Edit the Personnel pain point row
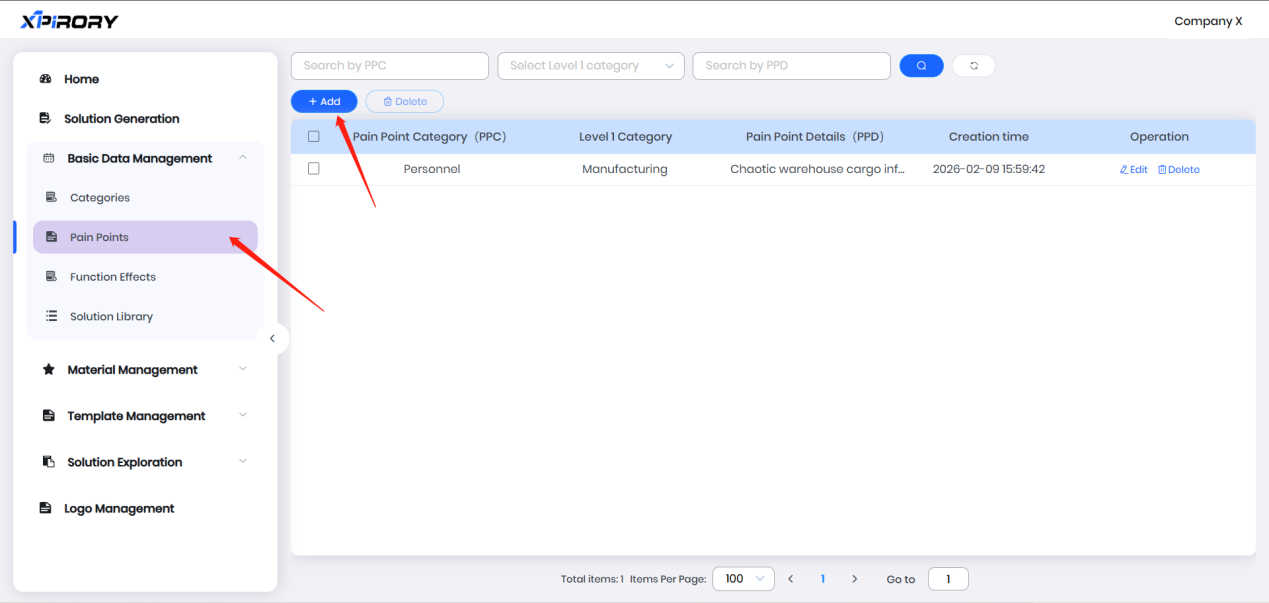The image size is (1269, 603). [1133, 170]
